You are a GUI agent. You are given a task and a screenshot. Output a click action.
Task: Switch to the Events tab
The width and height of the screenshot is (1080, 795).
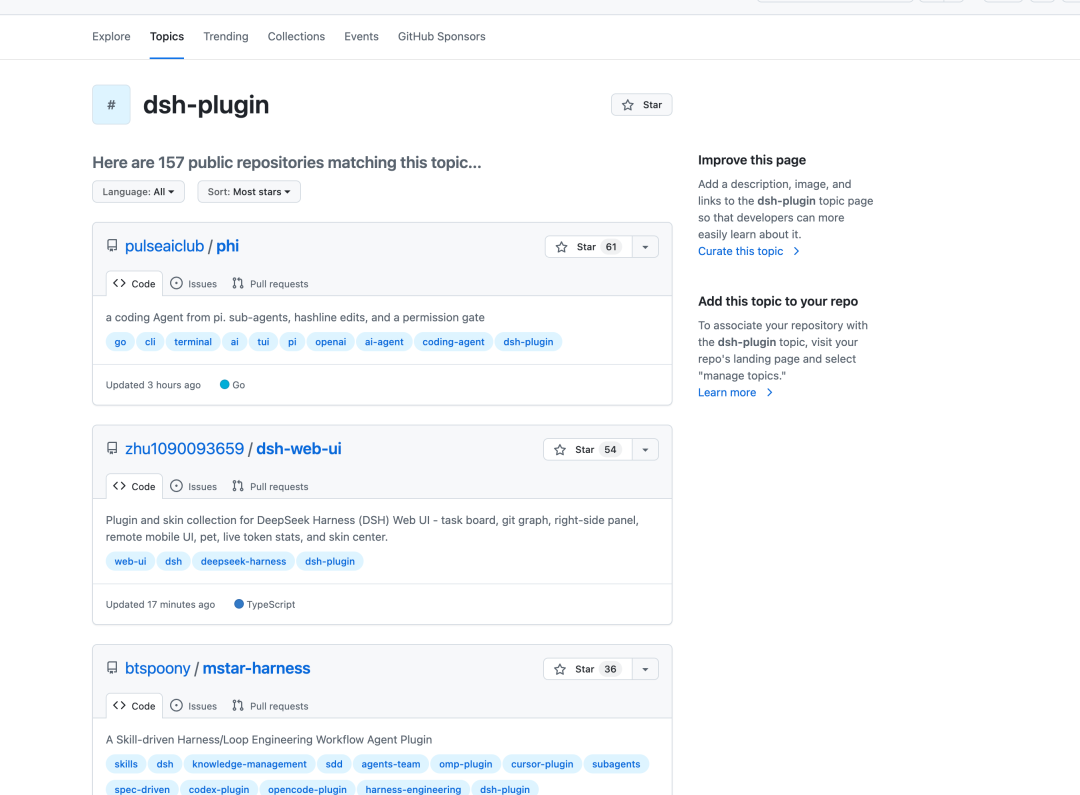pos(362,37)
